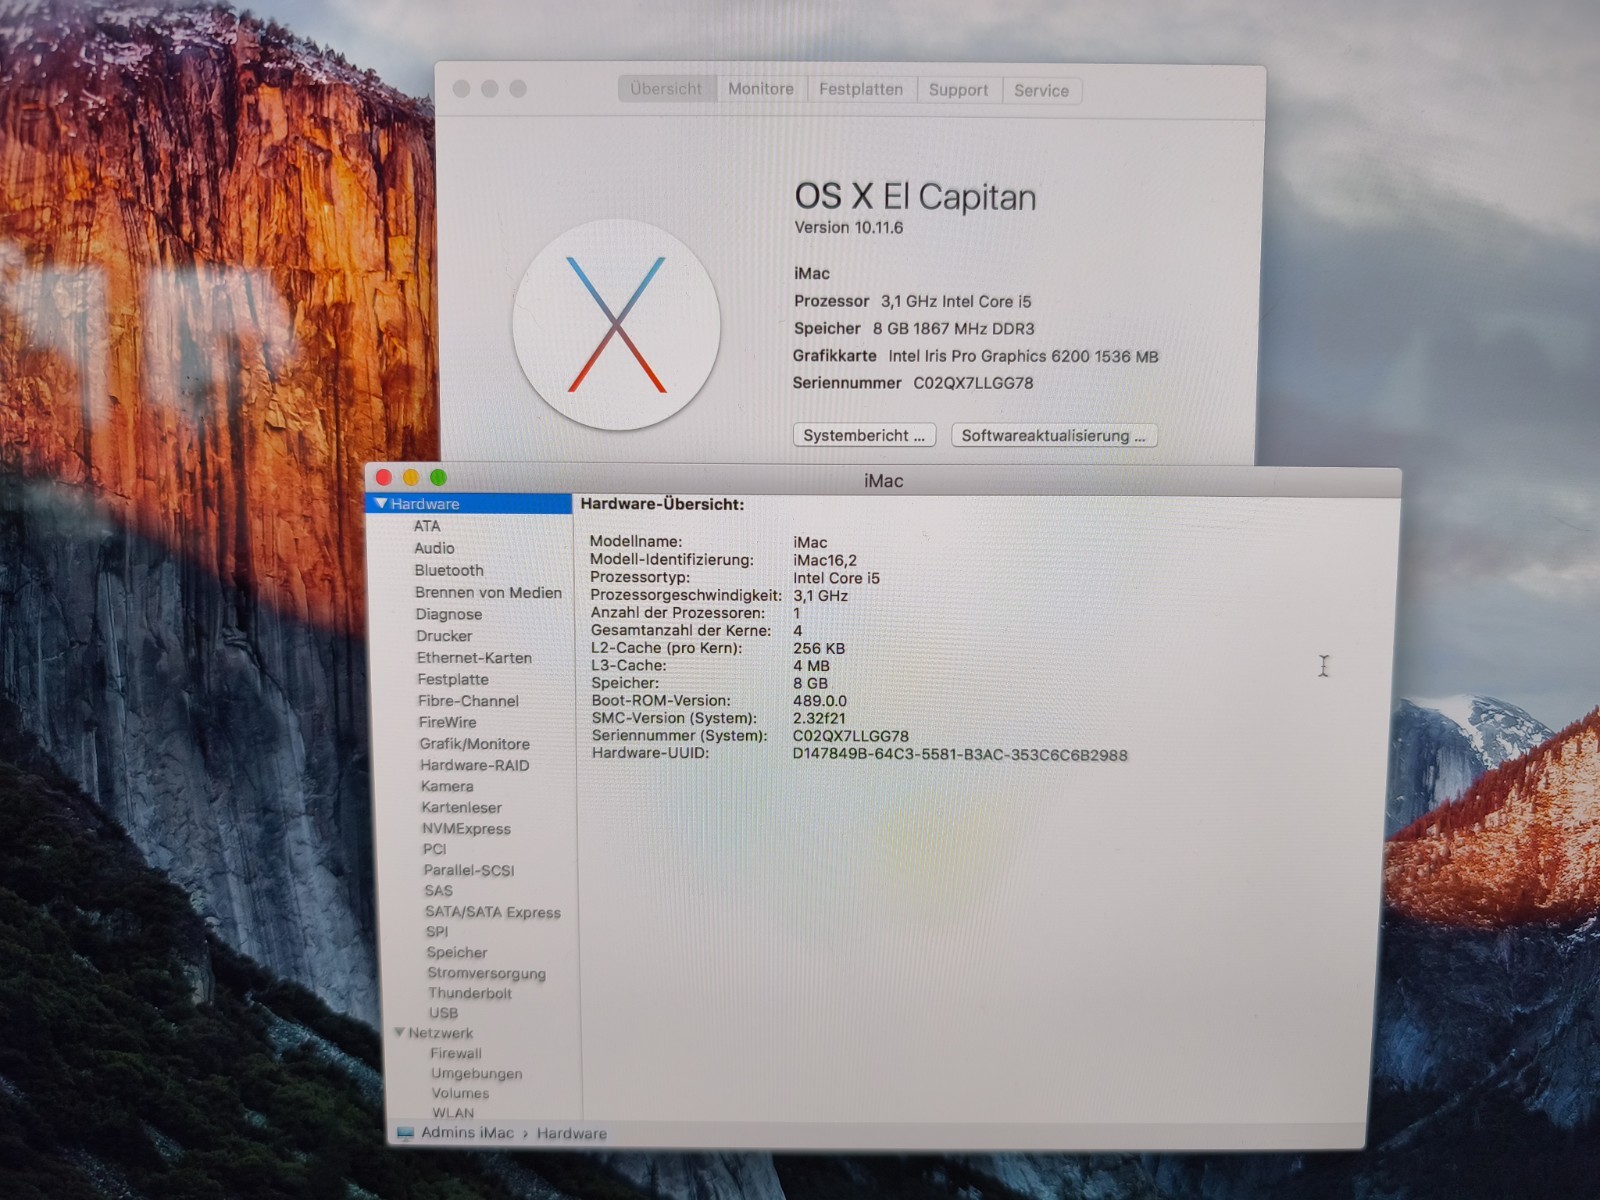Click Hardware in the path bar
This screenshot has height=1200, width=1600.
tap(571, 1134)
